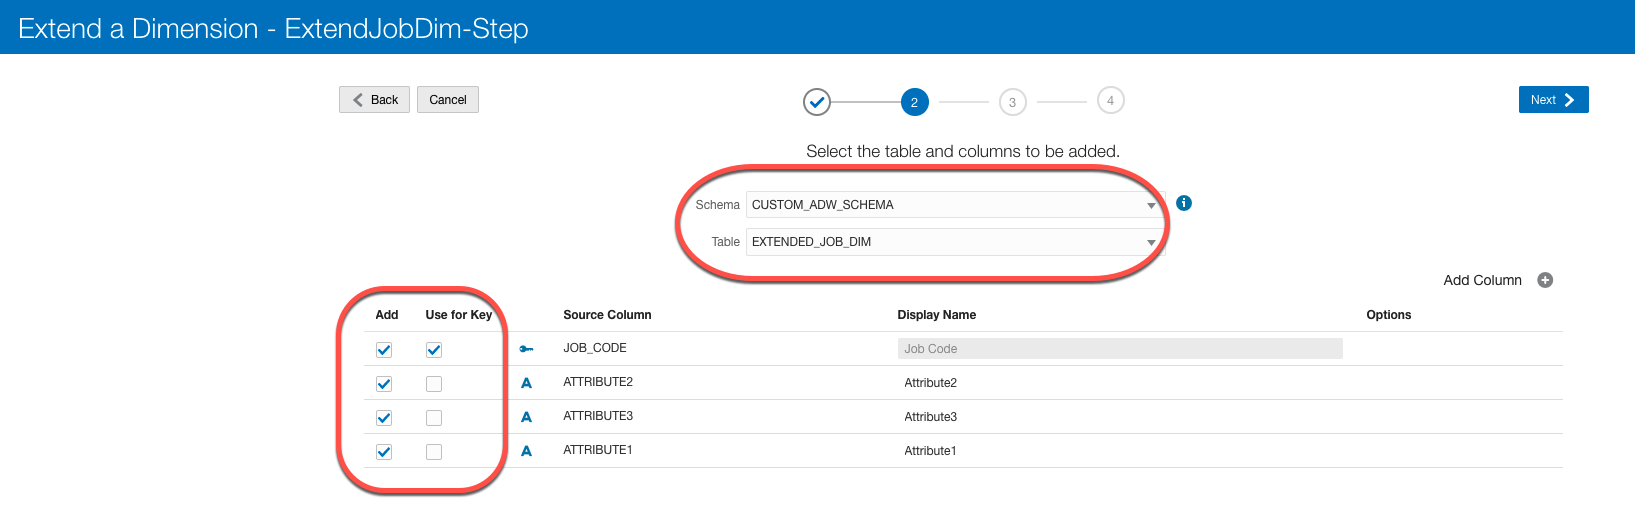1635x511 pixels.
Task: Open the Table dropdown
Action: 954,242
